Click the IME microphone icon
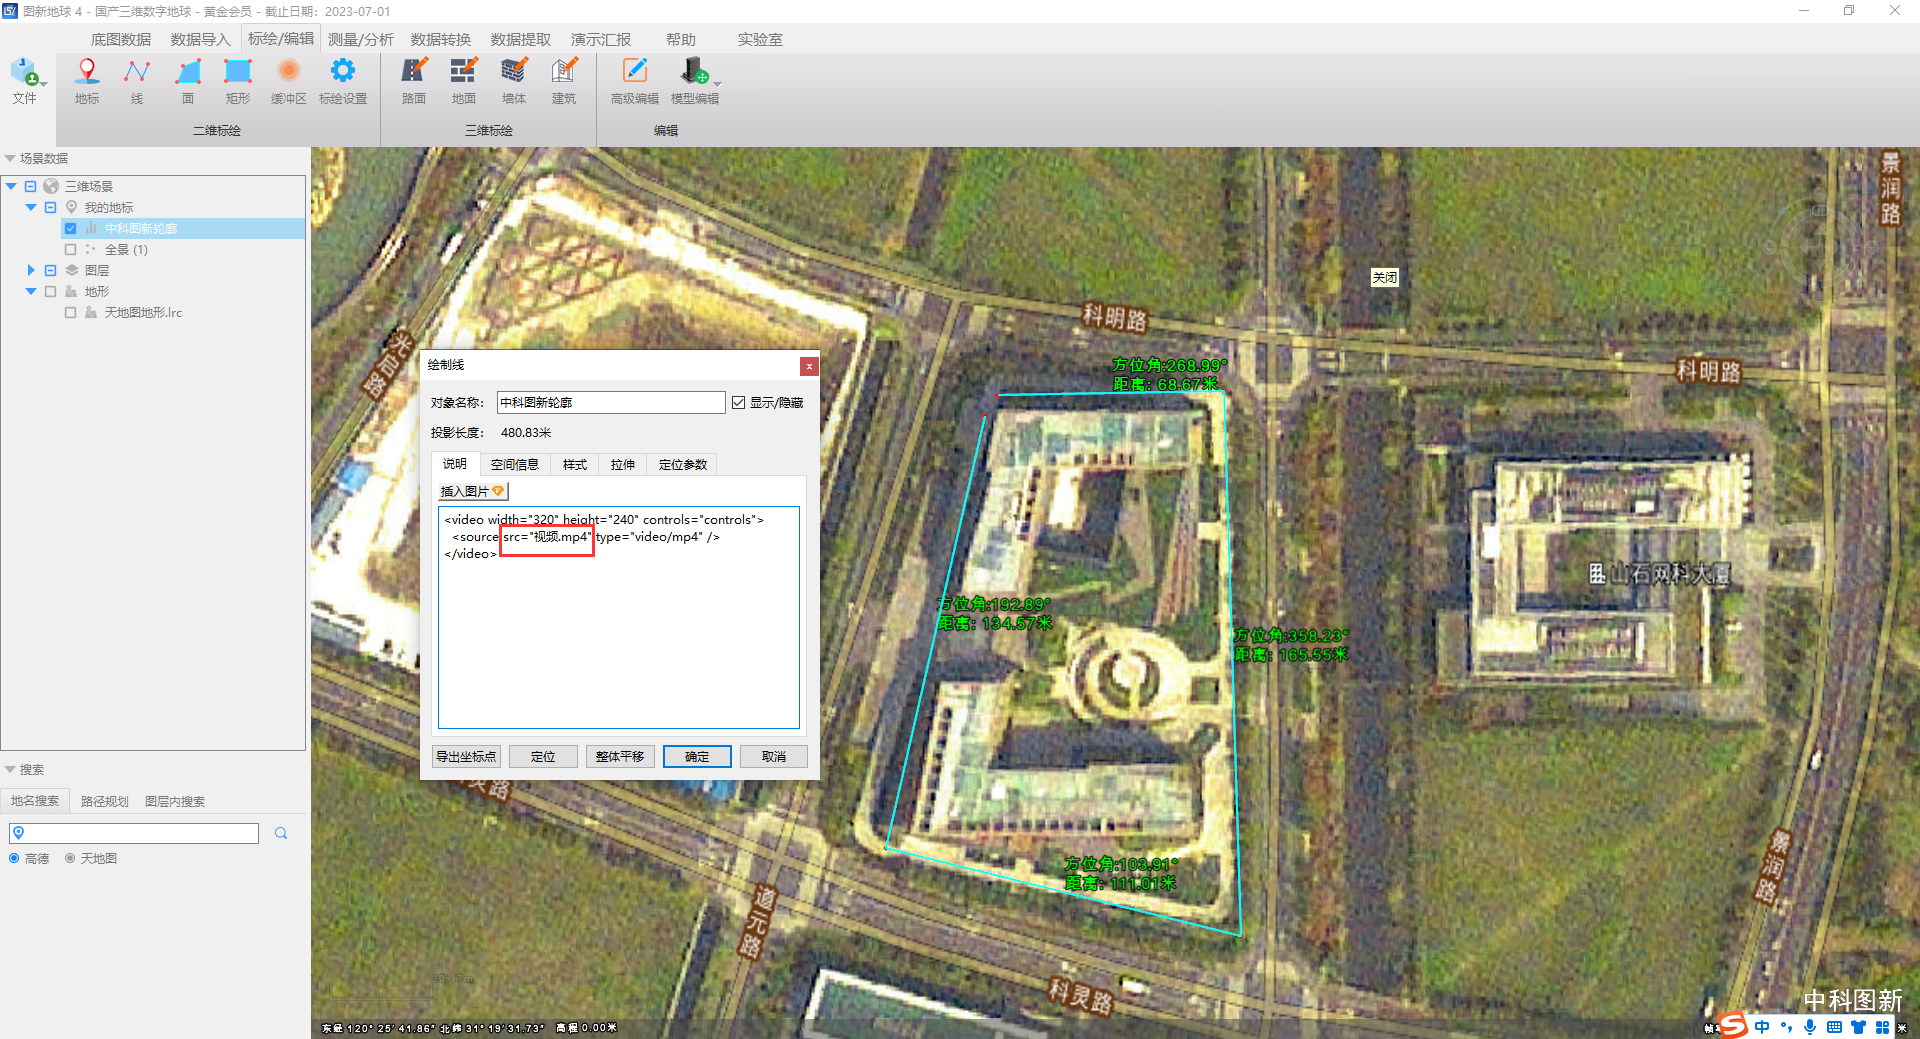The image size is (1920, 1039). click(x=1810, y=1027)
